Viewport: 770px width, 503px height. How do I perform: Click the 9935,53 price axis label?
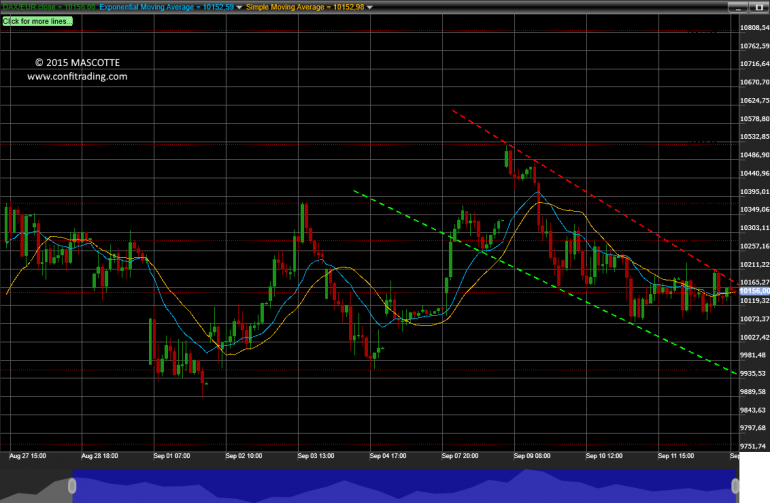tap(753, 373)
